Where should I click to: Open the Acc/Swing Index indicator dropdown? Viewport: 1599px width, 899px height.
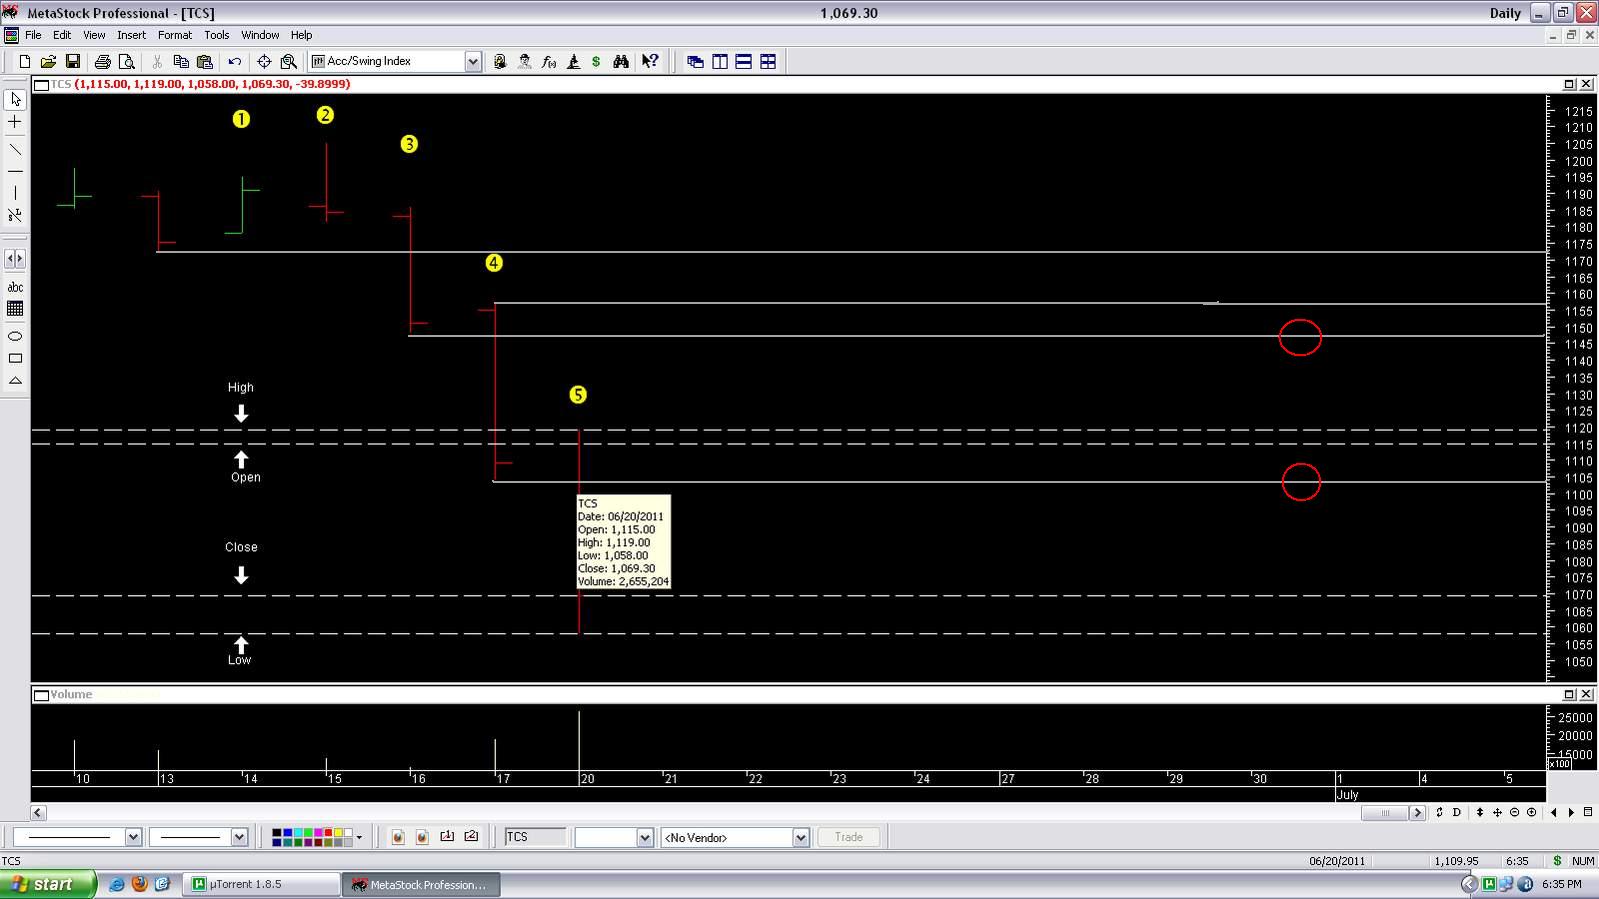(x=473, y=62)
